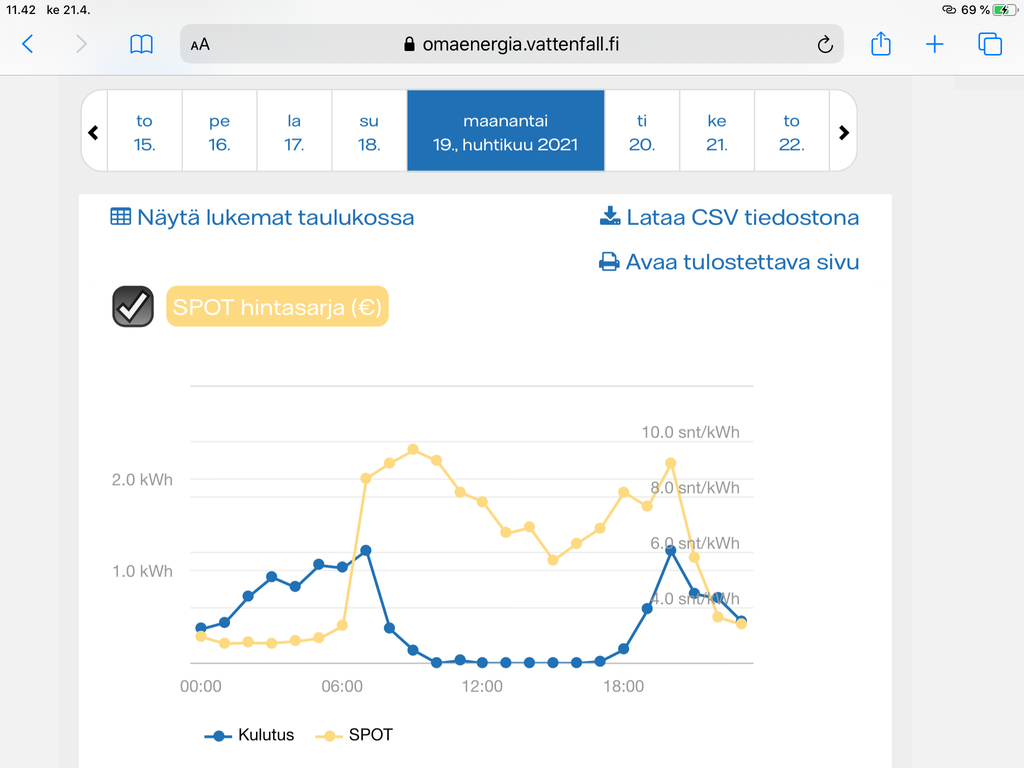1024x768 pixels.
Task: Open the aA reader text size menu
Action: pos(200,45)
